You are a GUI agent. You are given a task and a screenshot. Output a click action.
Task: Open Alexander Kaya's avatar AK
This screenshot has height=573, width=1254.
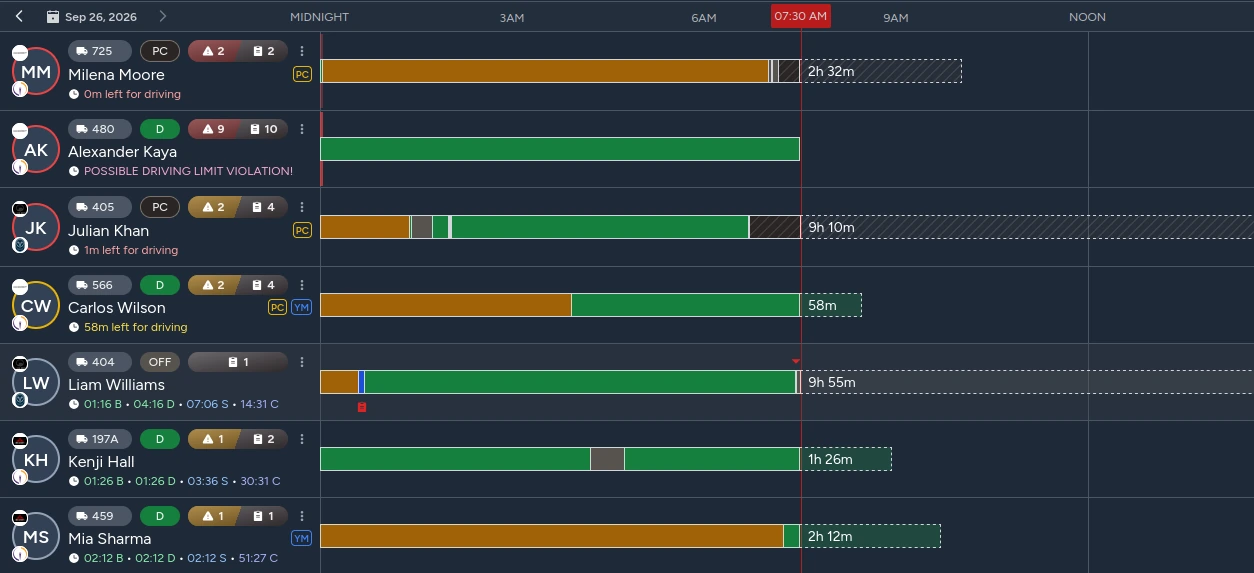pyautogui.click(x=36, y=150)
